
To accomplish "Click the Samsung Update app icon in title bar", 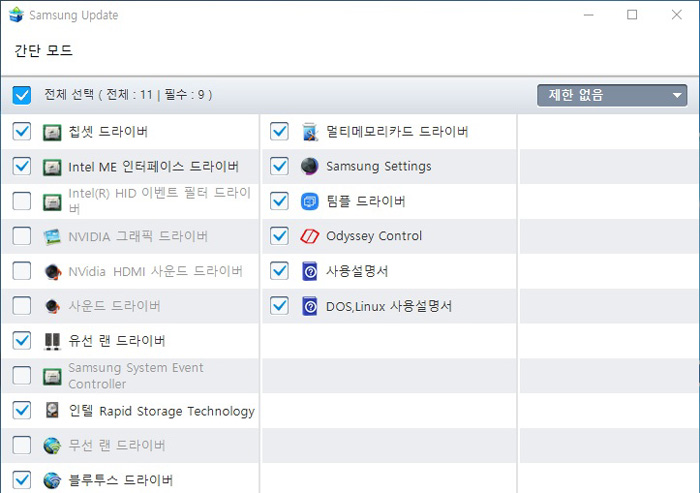I will tap(15, 15).
